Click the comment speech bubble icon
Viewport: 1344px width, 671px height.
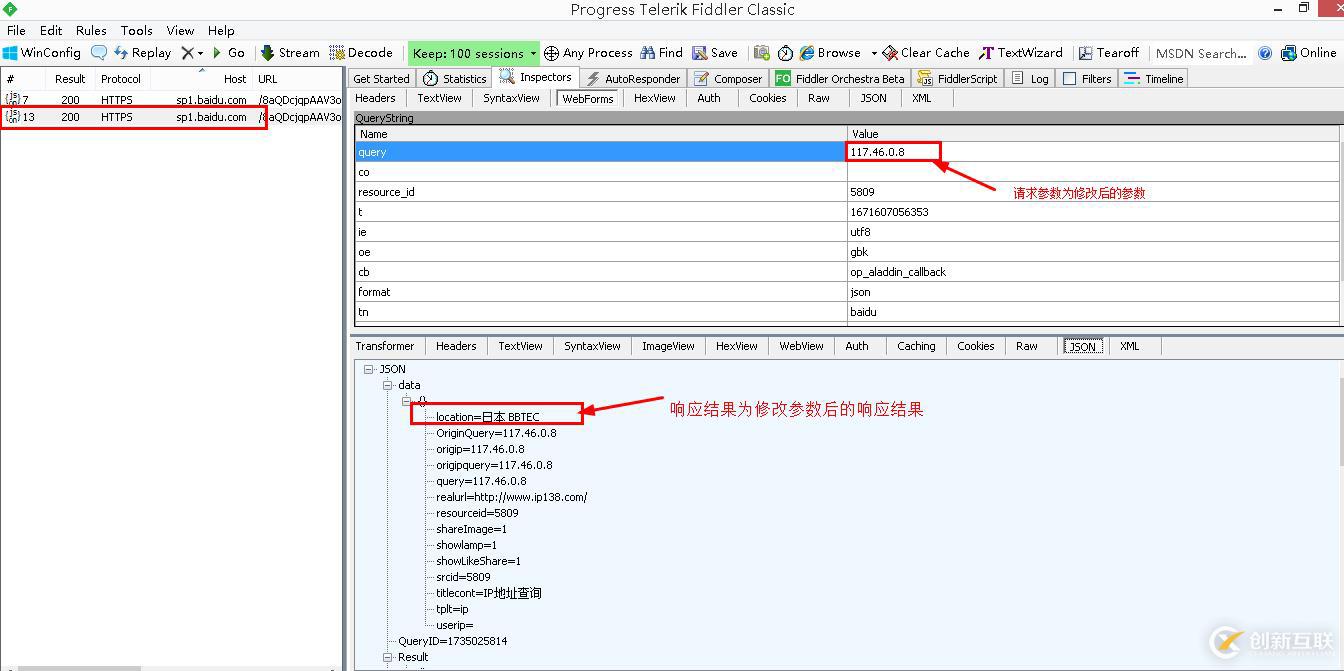pos(99,53)
